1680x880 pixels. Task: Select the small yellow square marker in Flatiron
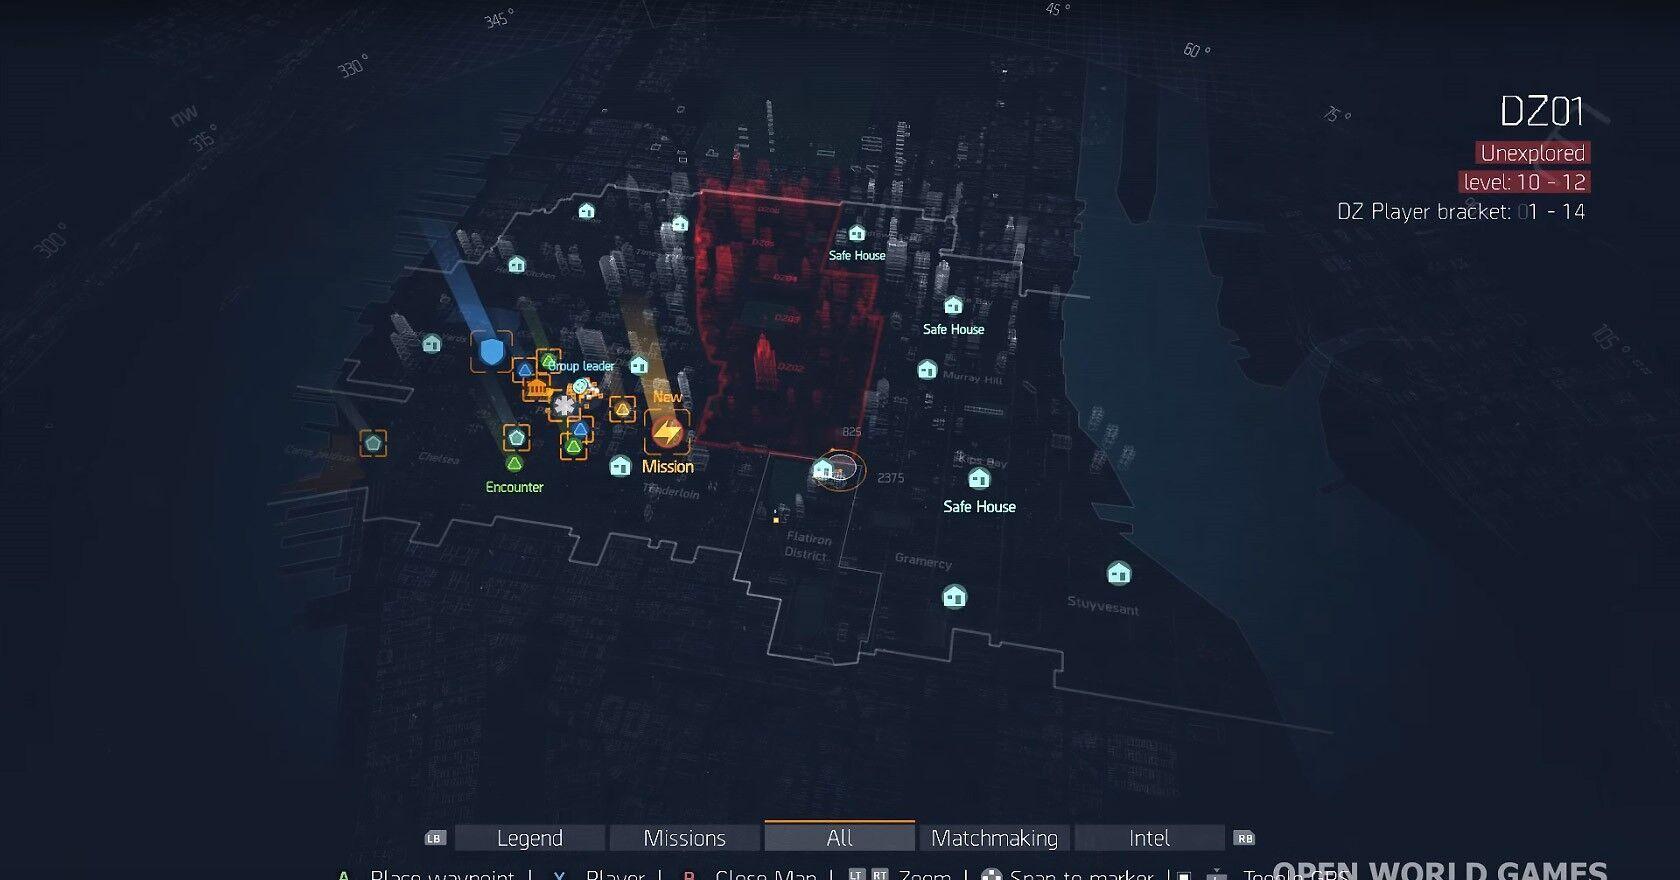coord(776,520)
